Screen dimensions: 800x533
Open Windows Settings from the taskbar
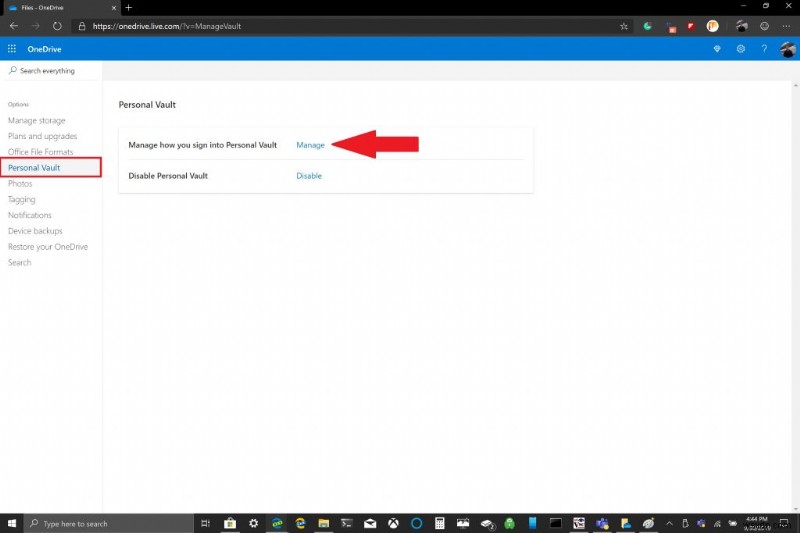[x=254, y=523]
